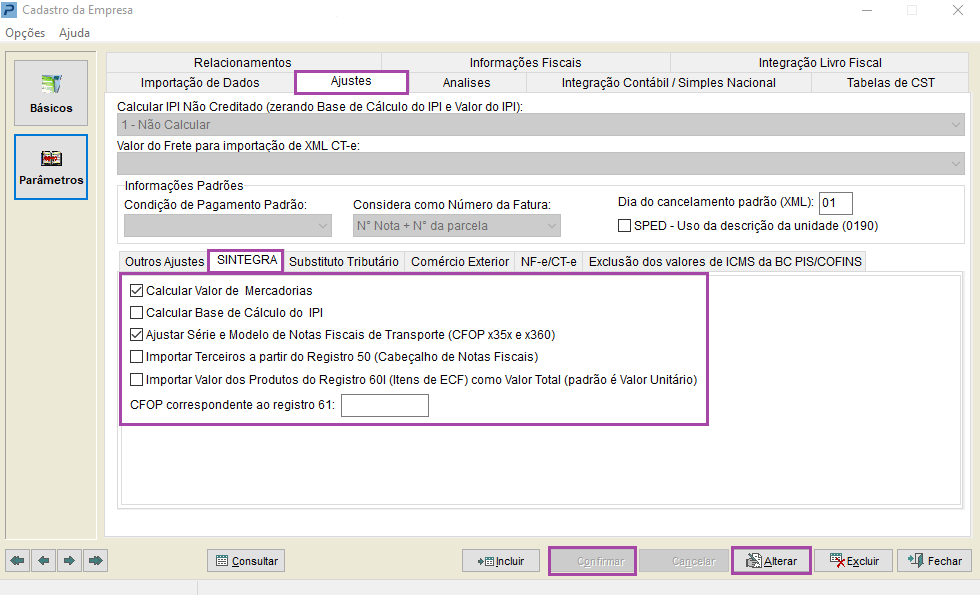Select Outros Ajustes sub-tab

pyautogui.click(x=164, y=261)
